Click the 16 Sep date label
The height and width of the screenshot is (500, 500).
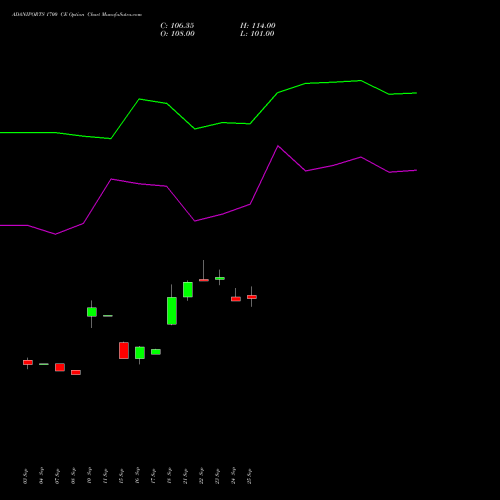(x=138, y=476)
